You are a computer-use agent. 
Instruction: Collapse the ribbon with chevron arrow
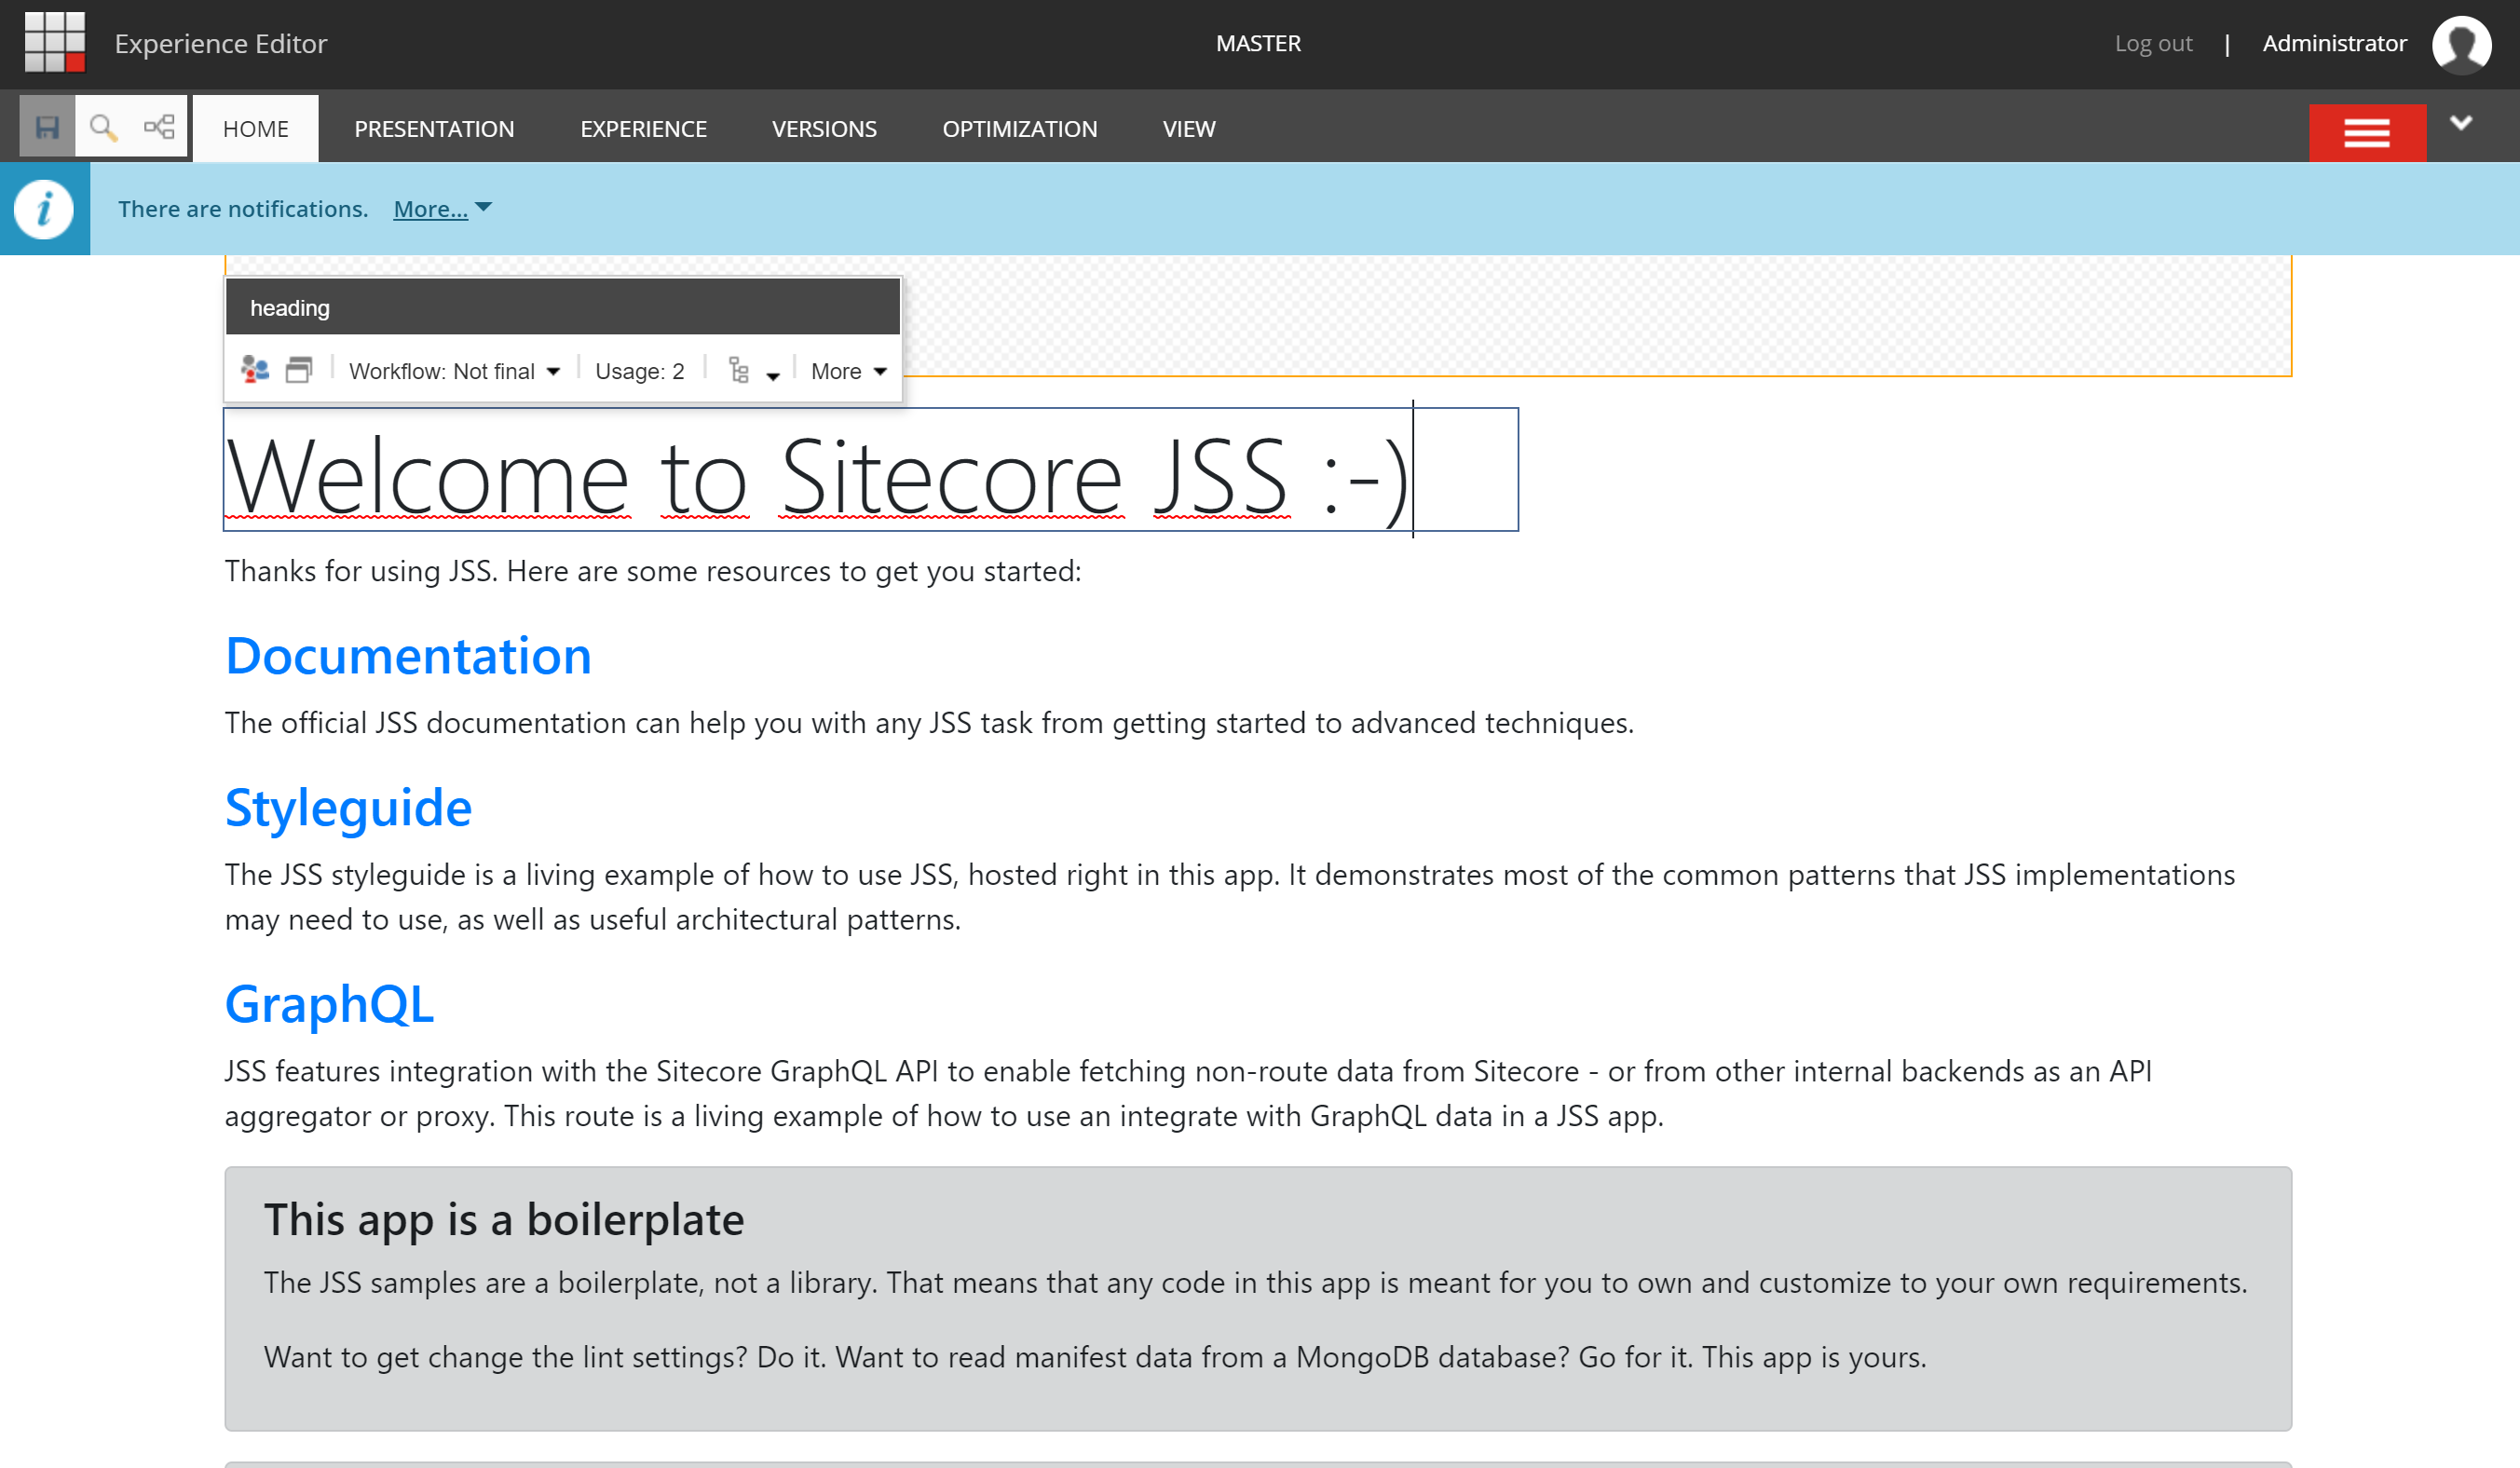pyautogui.click(x=2460, y=122)
